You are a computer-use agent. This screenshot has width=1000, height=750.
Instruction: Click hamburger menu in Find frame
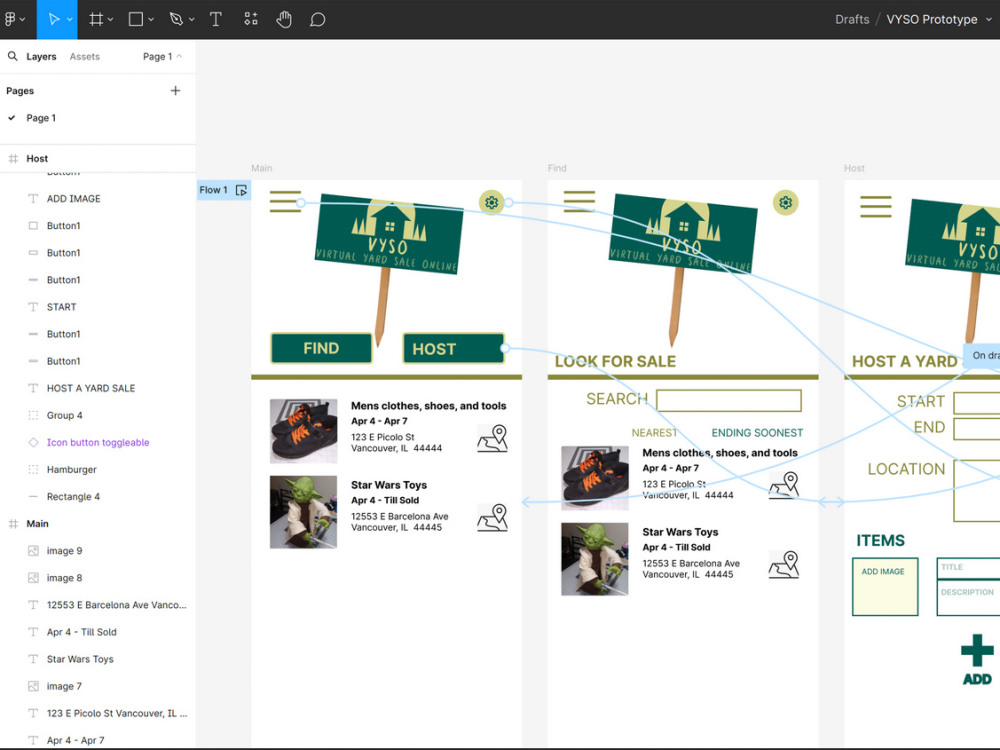[x=579, y=202]
